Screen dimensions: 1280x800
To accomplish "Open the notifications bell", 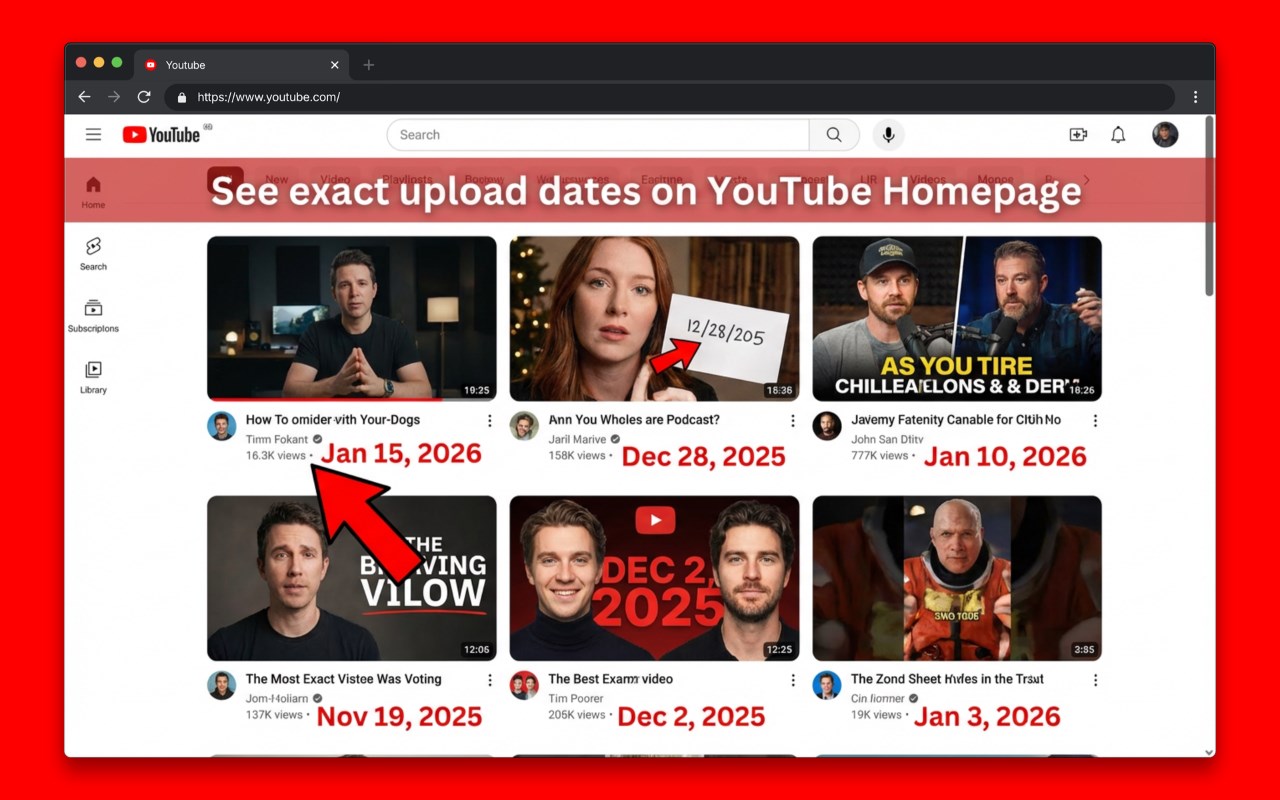I will coord(1118,135).
